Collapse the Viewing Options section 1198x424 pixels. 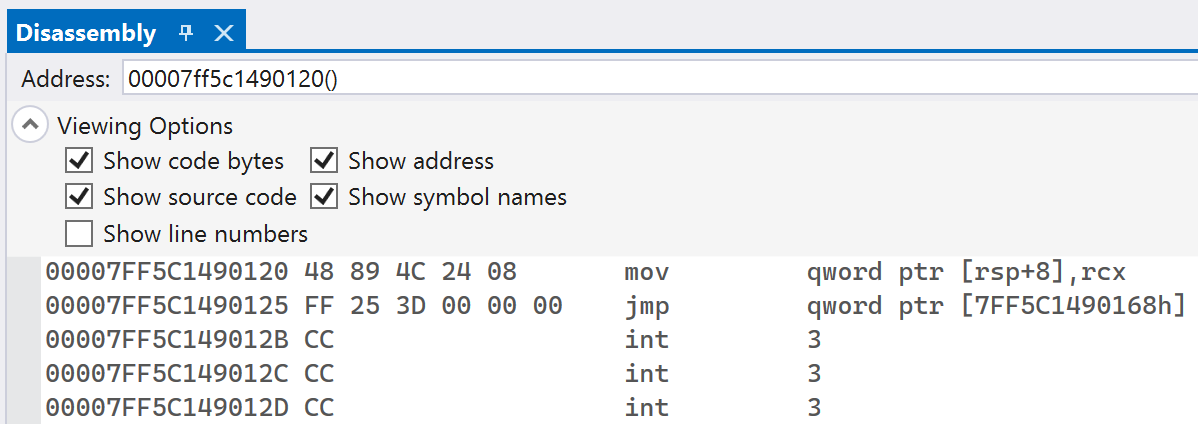click(30, 125)
